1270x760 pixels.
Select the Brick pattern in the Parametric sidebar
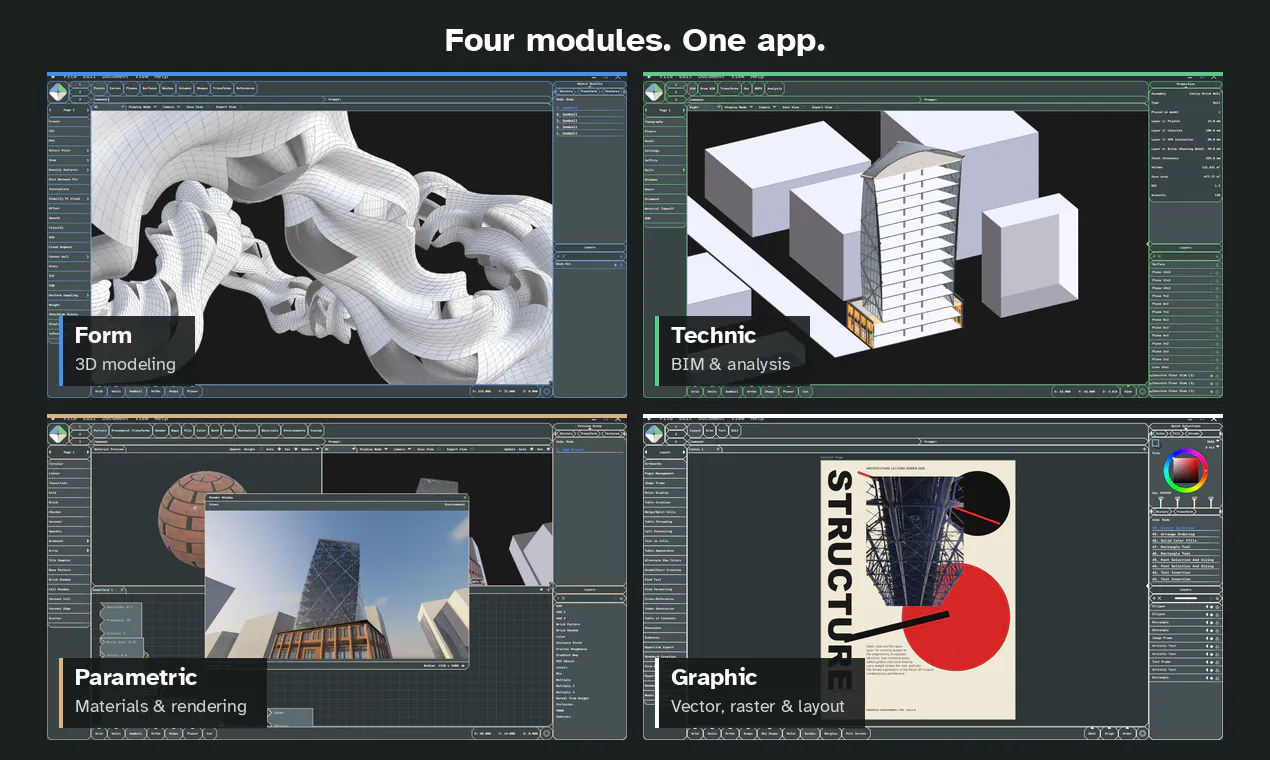(68, 502)
